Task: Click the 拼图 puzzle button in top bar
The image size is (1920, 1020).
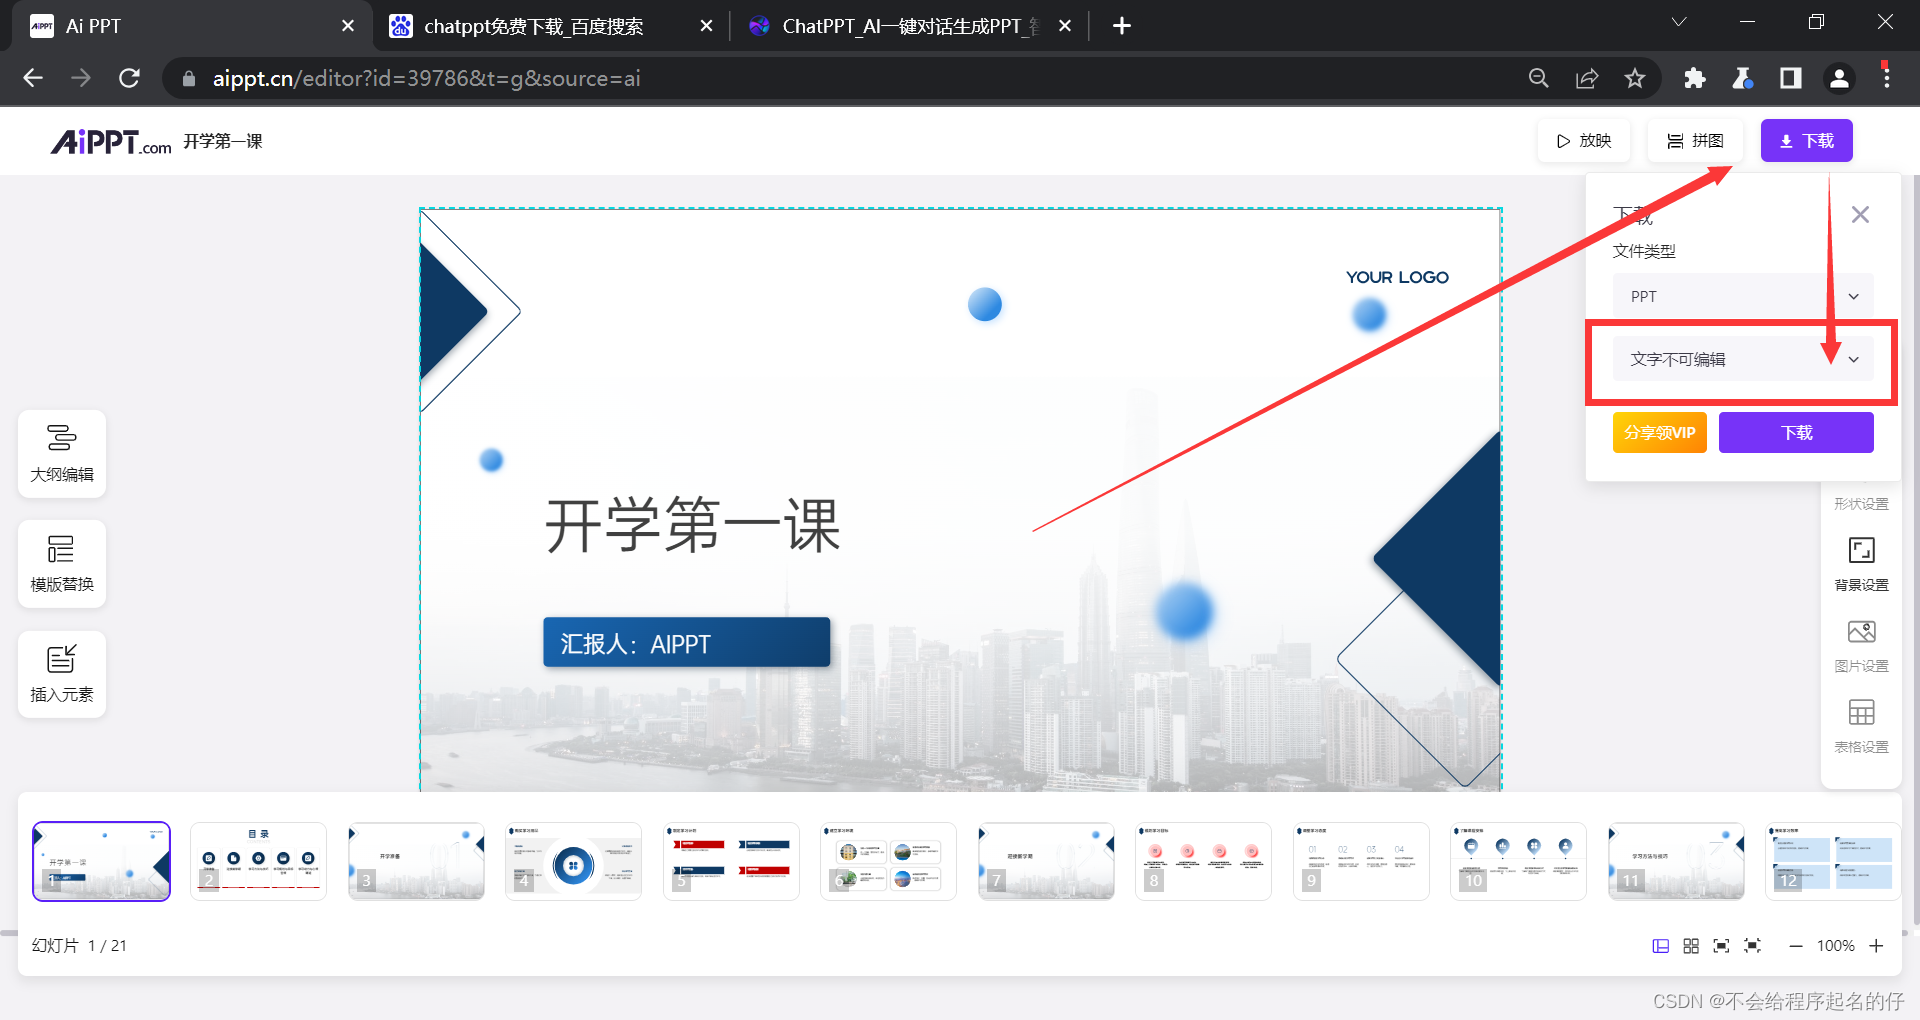Action: pos(1694,140)
